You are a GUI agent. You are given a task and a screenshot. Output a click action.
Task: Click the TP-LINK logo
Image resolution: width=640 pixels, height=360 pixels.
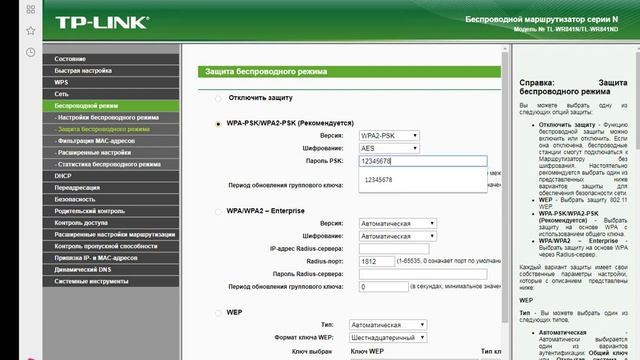[102, 22]
